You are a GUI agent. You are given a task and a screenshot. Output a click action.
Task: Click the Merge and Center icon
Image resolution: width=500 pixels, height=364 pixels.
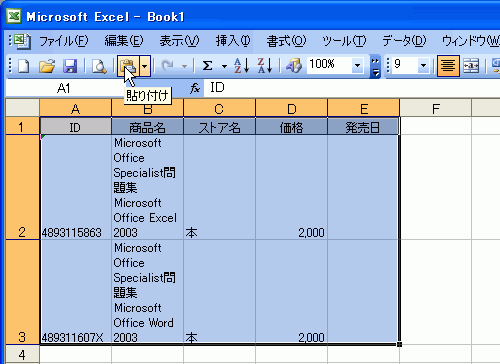(471, 66)
